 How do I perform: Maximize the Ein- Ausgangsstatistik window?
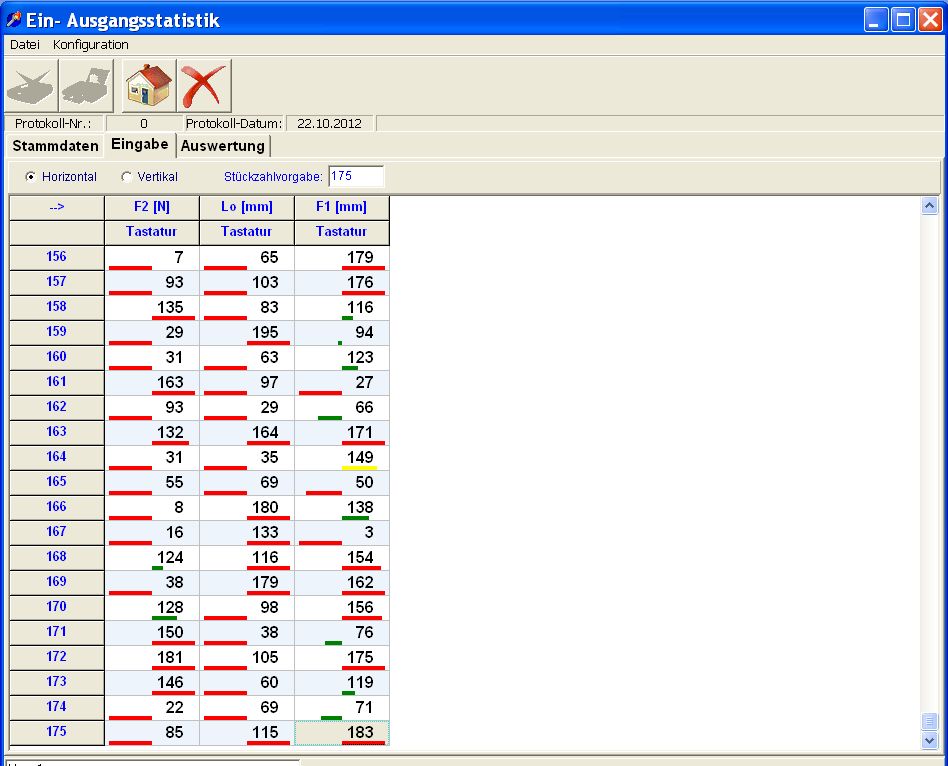pos(903,20)
